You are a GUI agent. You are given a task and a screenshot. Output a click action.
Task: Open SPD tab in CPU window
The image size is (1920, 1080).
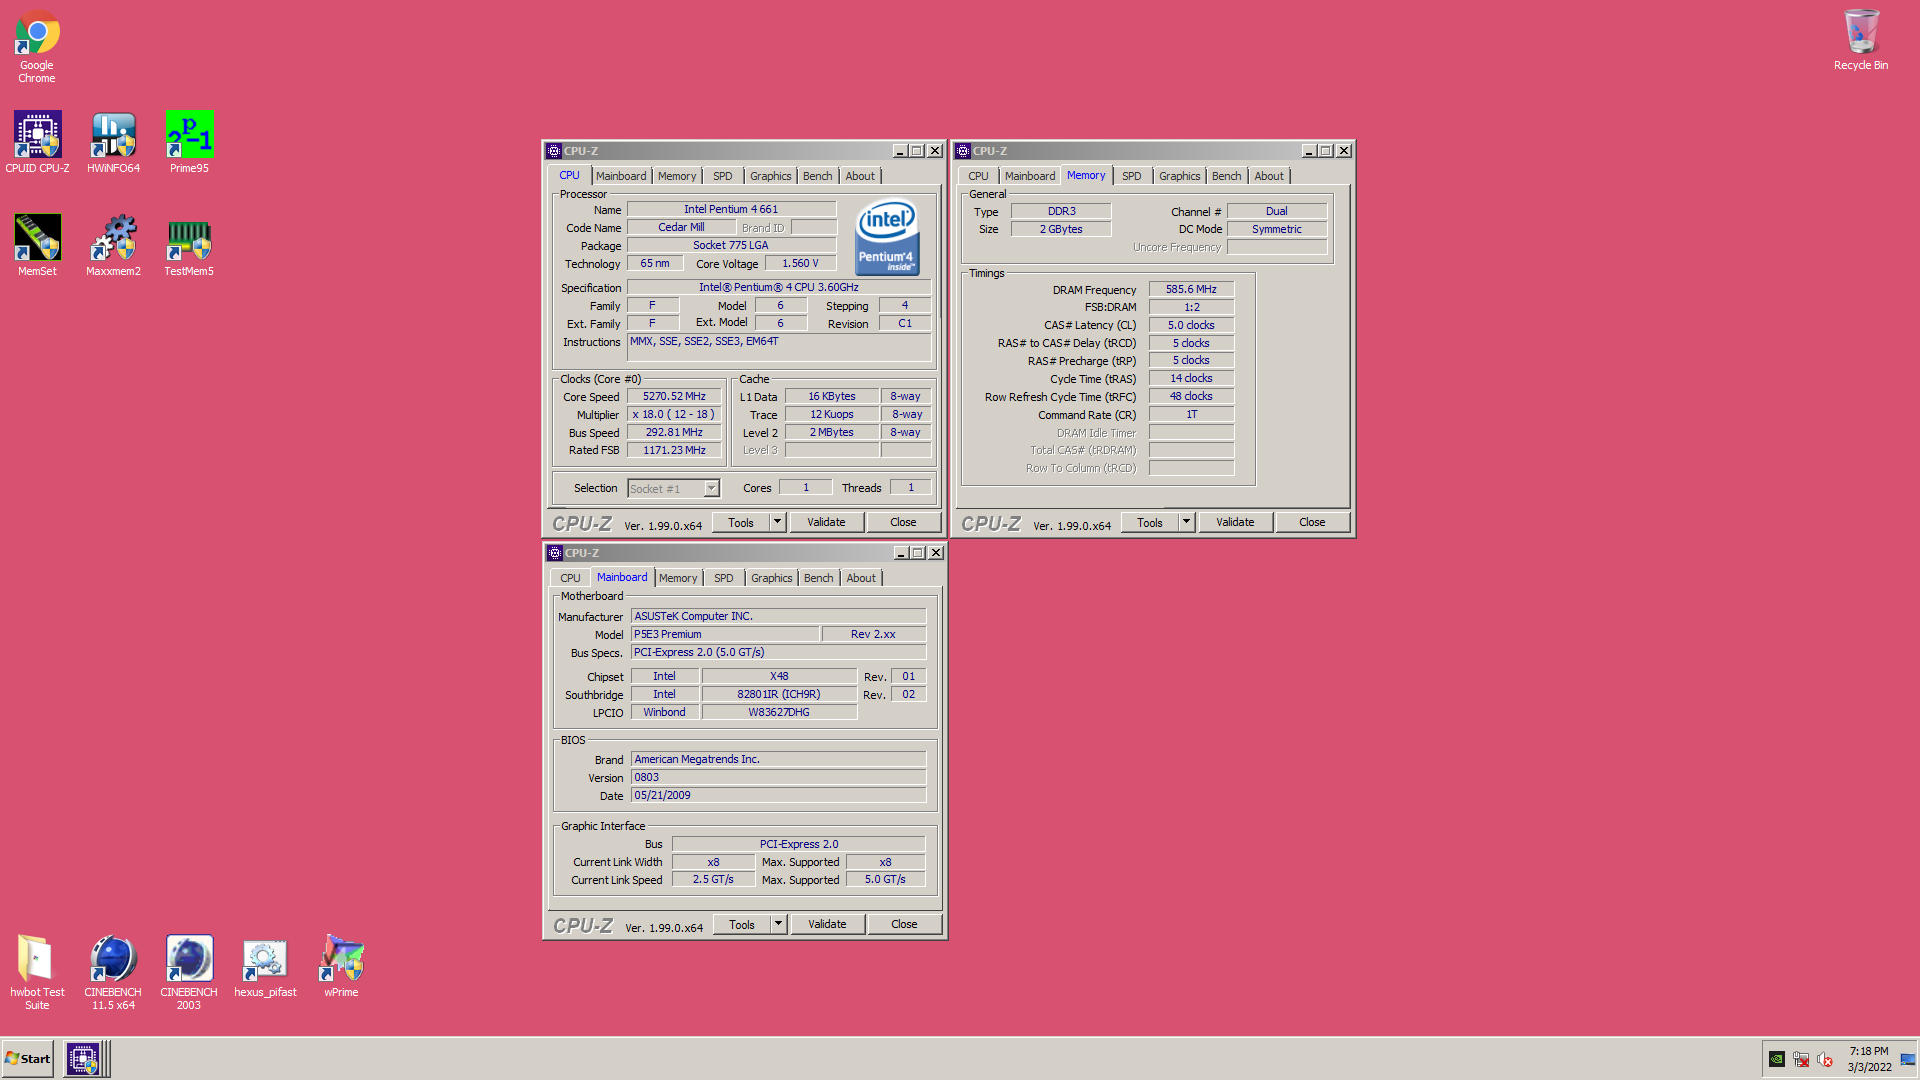pos(723,176)
